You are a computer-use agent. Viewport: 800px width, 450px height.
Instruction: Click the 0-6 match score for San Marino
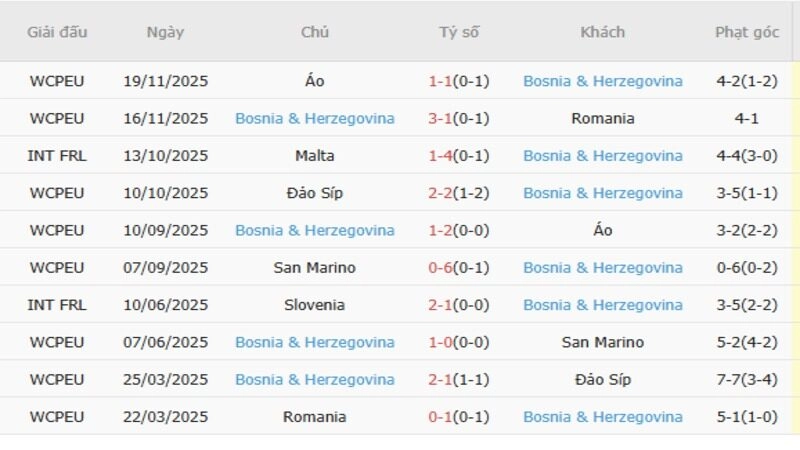click(440, 268)
